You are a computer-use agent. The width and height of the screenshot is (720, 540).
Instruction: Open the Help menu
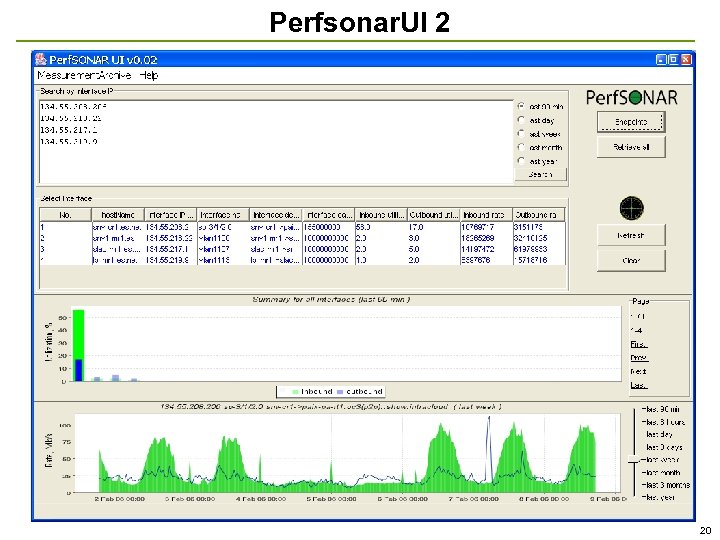coord(149,75)
